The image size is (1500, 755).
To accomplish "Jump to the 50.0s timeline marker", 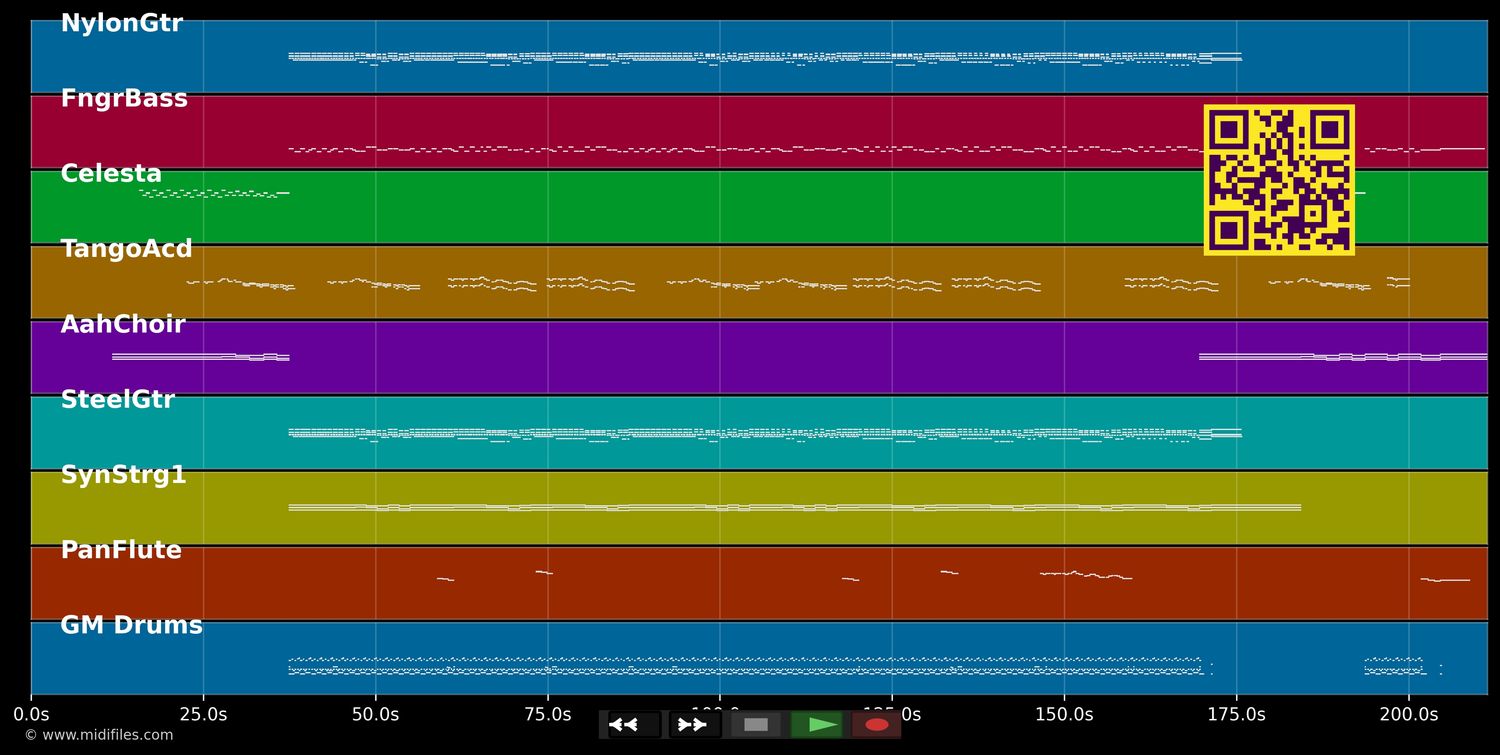I will [375, 714].
